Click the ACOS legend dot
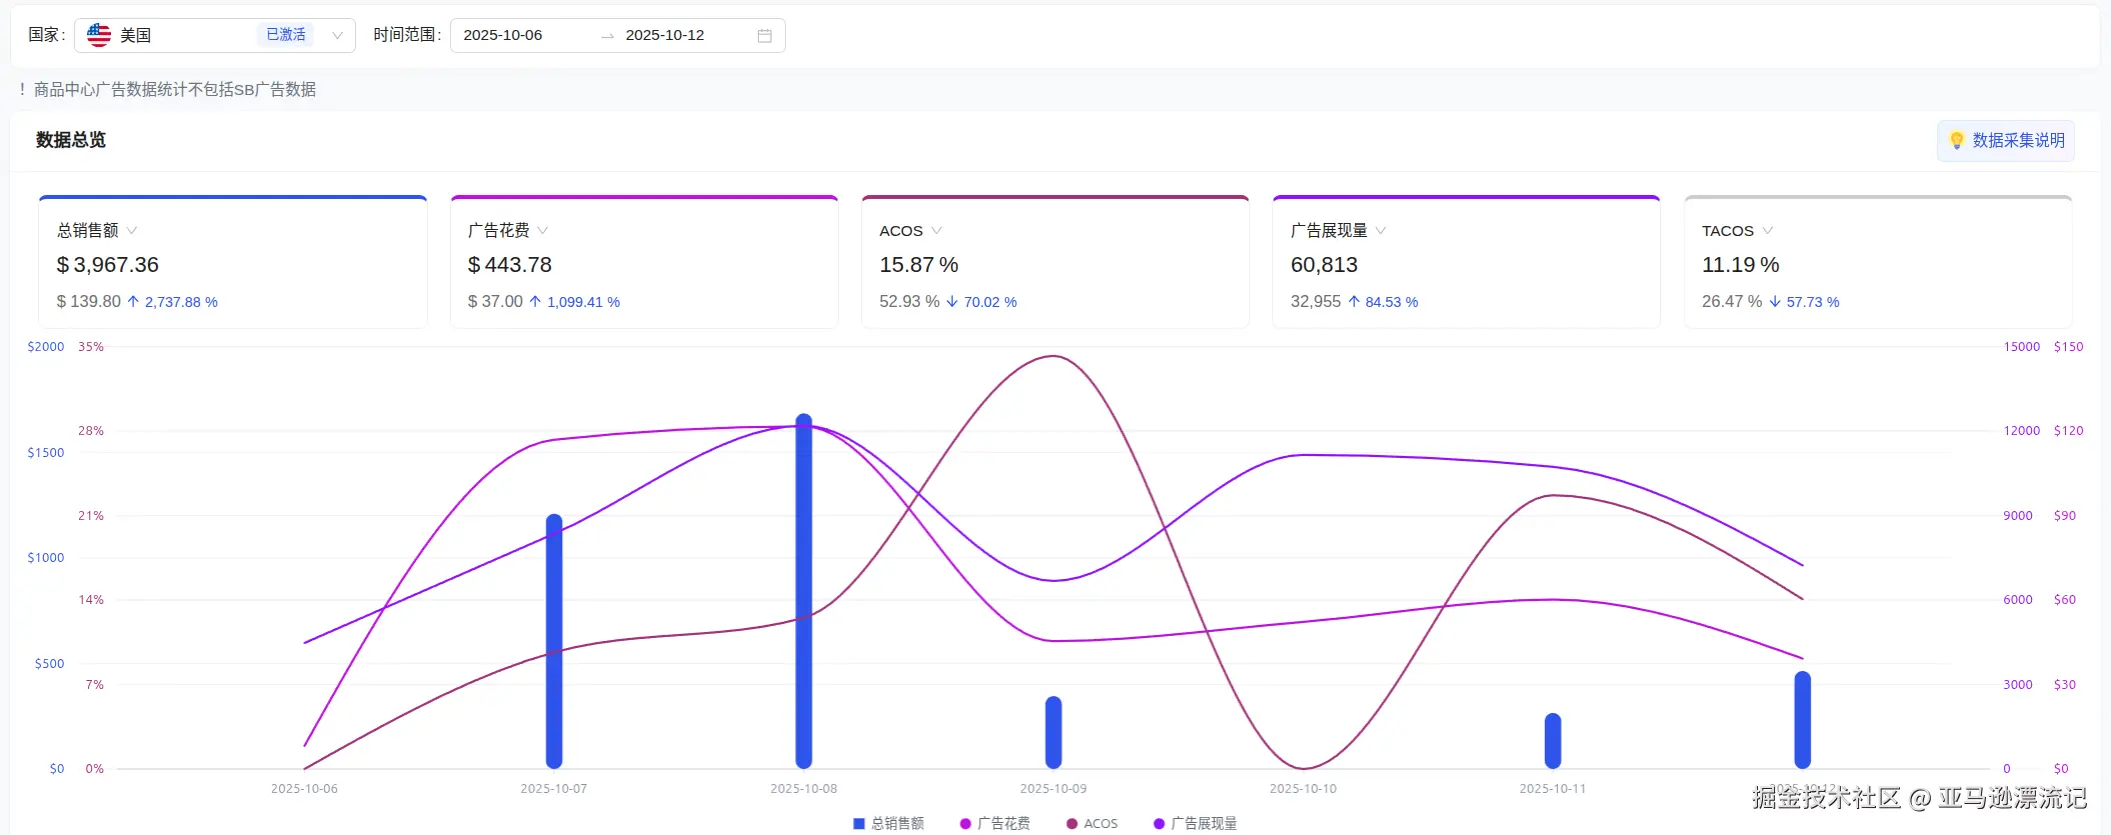Image resolution: width=2111 pixels, height=835 pixels. [1072, 823]
